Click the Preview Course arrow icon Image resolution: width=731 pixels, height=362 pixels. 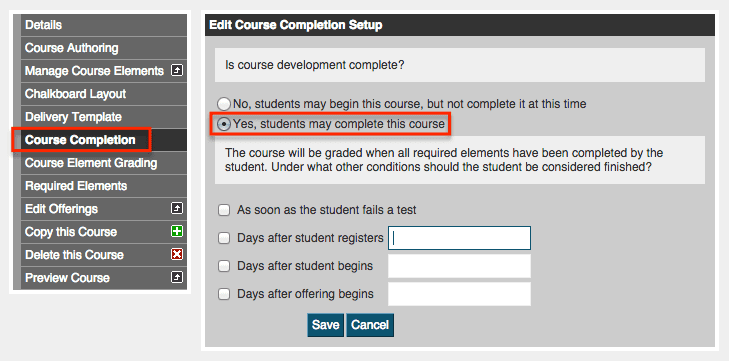177,277
